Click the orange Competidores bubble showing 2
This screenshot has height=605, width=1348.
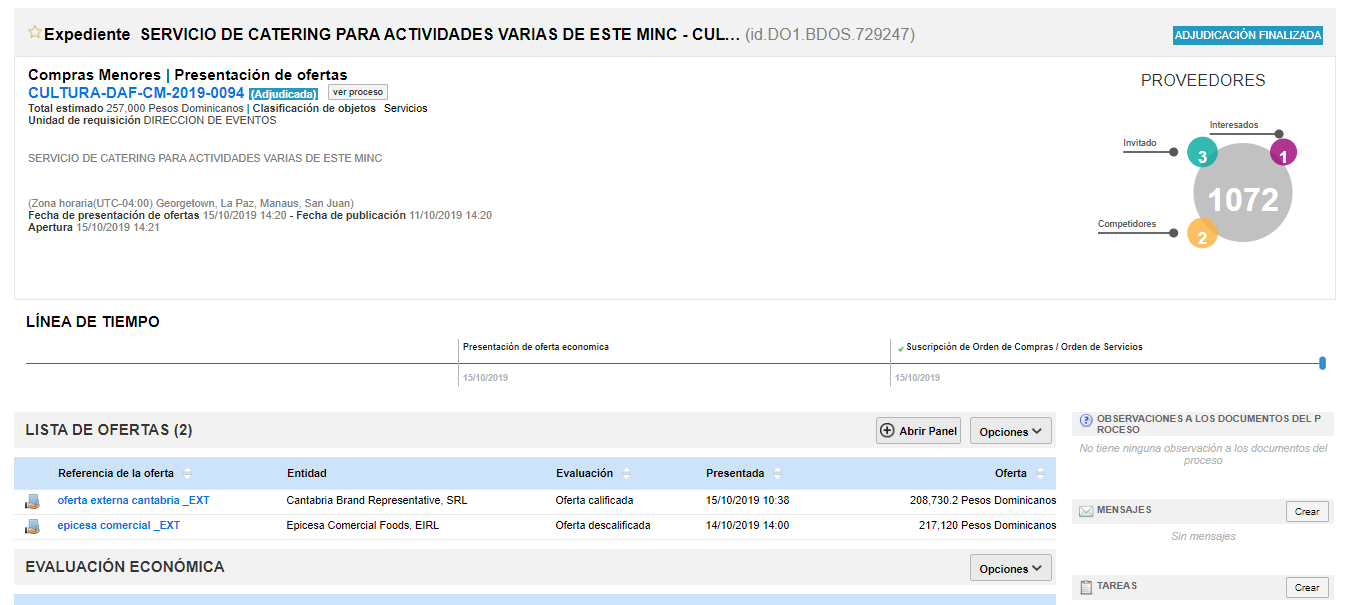[1202, 234]
